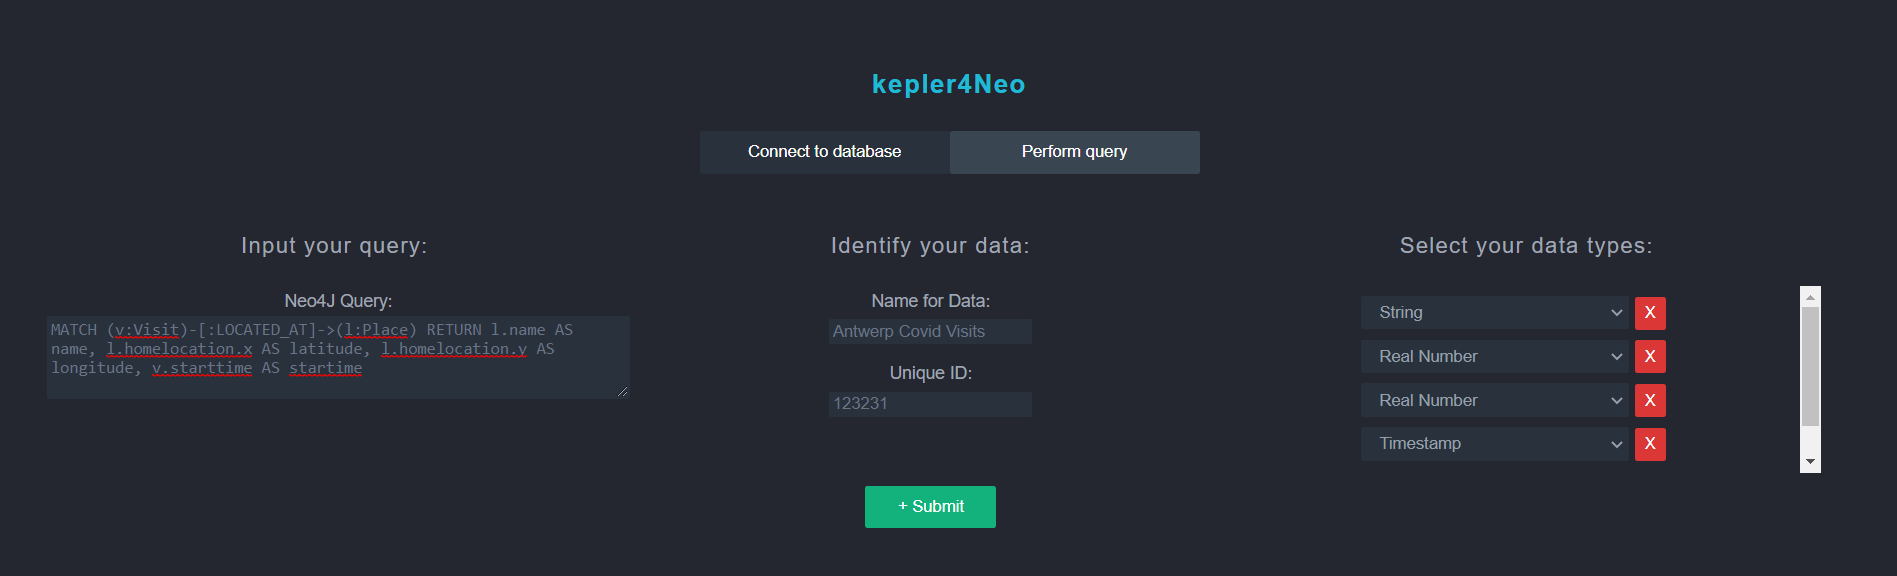Image resolution: width=1897 pixels, height=576 pixels.
Task: Click the scrollbar down arrow
Action: coord(1810,463)
